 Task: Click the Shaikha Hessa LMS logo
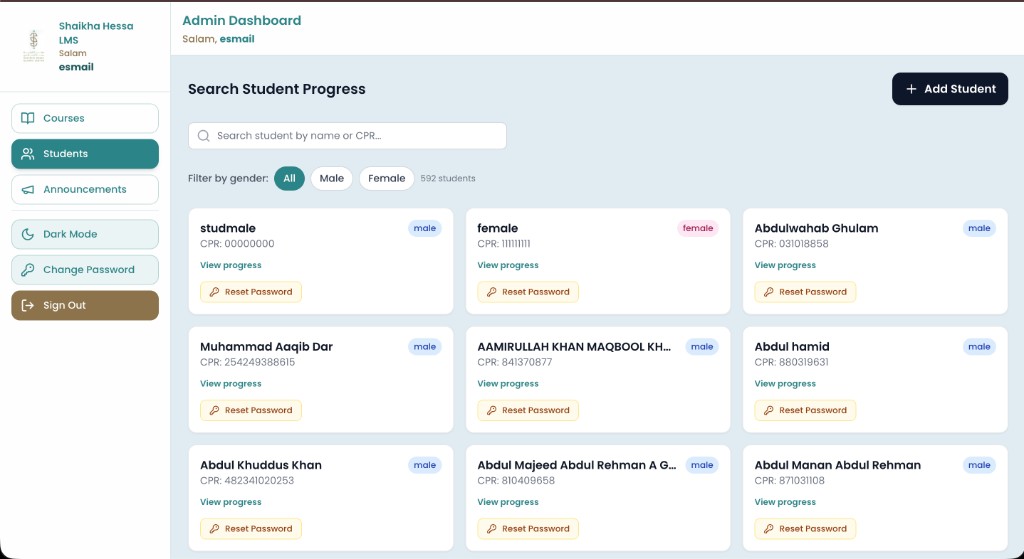point(34,46)
